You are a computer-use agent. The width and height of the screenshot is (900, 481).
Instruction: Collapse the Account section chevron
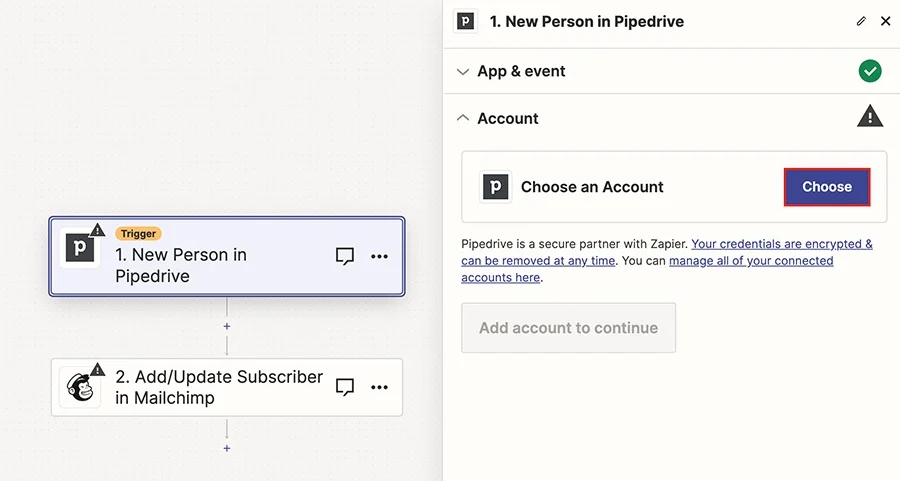pos(463,118)
